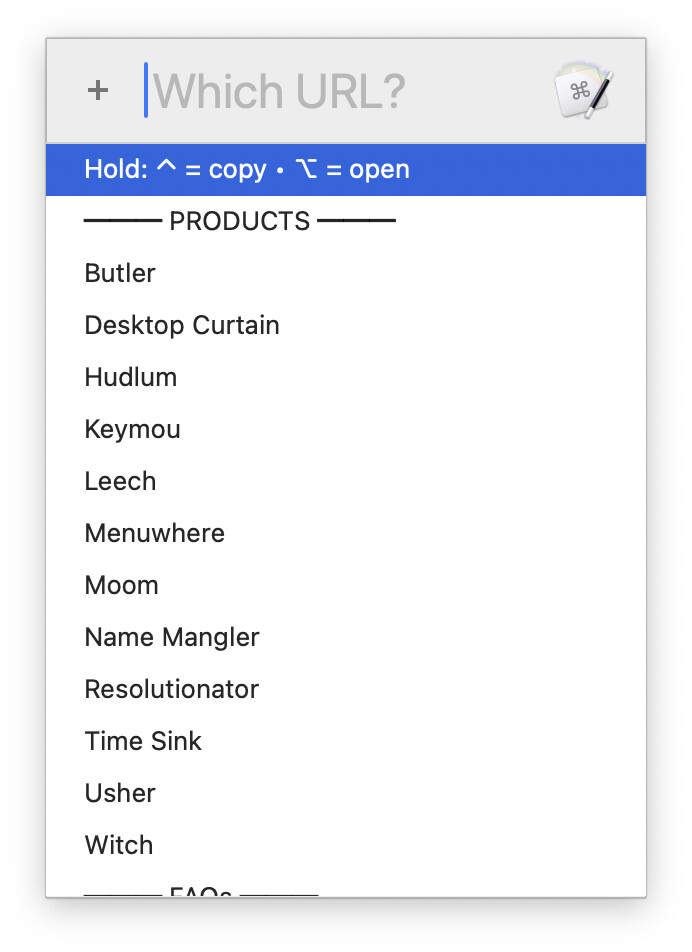Pick Hudlum from the products list
Image resolution: width=692 pixels, height=952 pixels.
131,377
